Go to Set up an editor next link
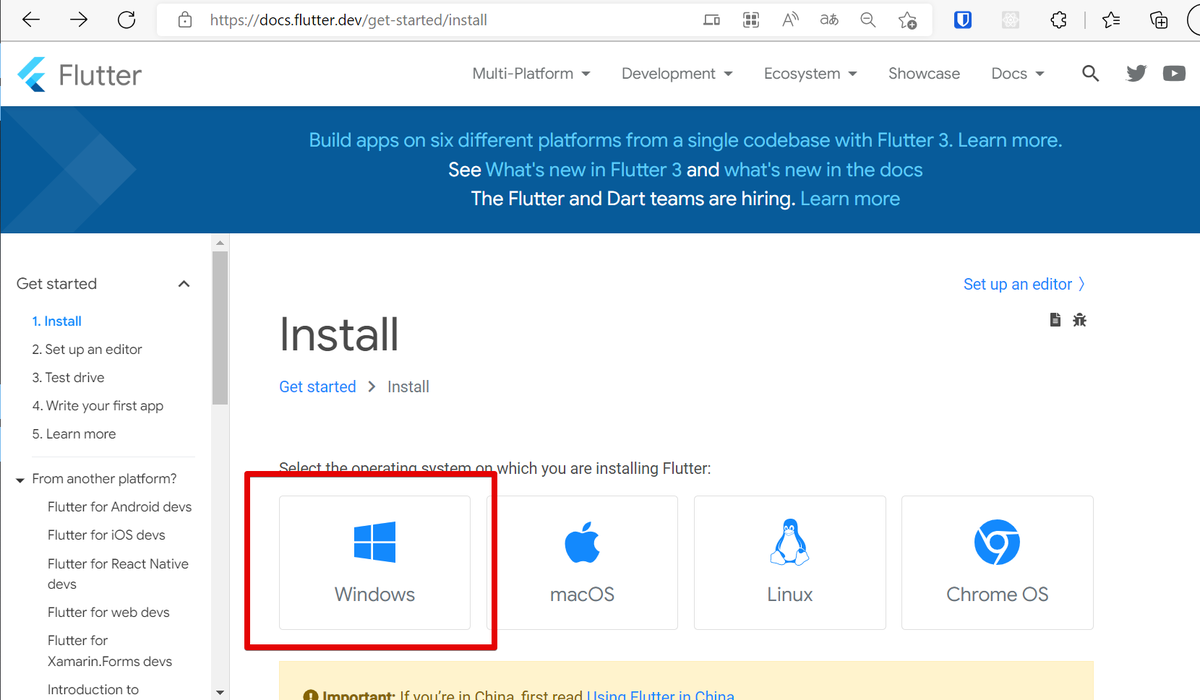 (x=1024, y=284)
